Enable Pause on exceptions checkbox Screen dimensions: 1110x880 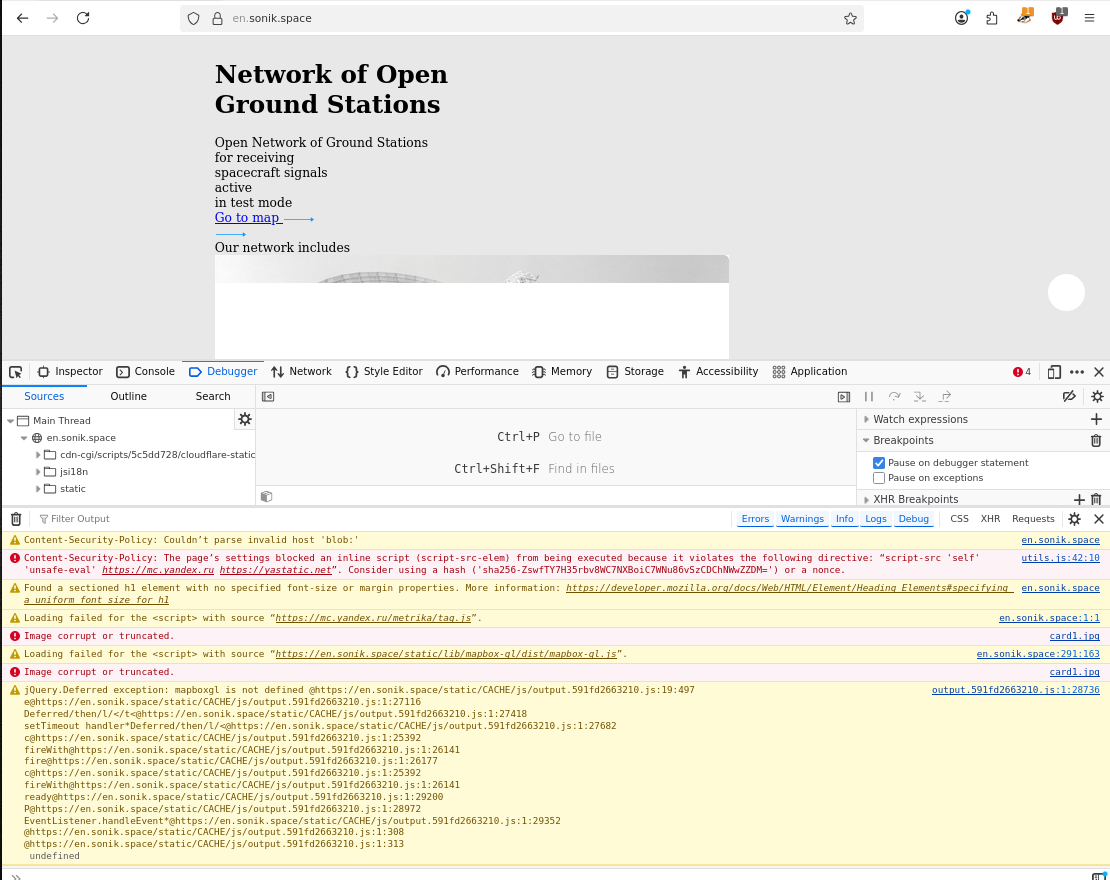pyautogui.click(x=879, y=478)
